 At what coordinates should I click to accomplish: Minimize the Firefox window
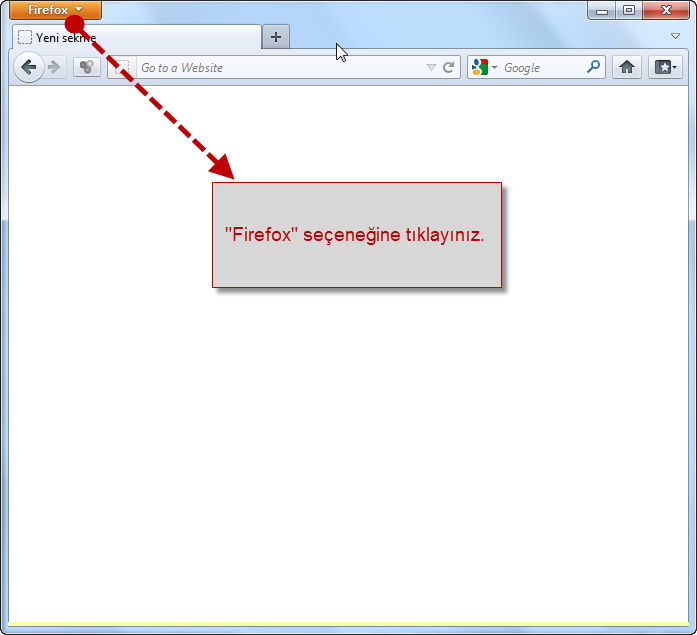pyautogui.click(x=602, y=10)
